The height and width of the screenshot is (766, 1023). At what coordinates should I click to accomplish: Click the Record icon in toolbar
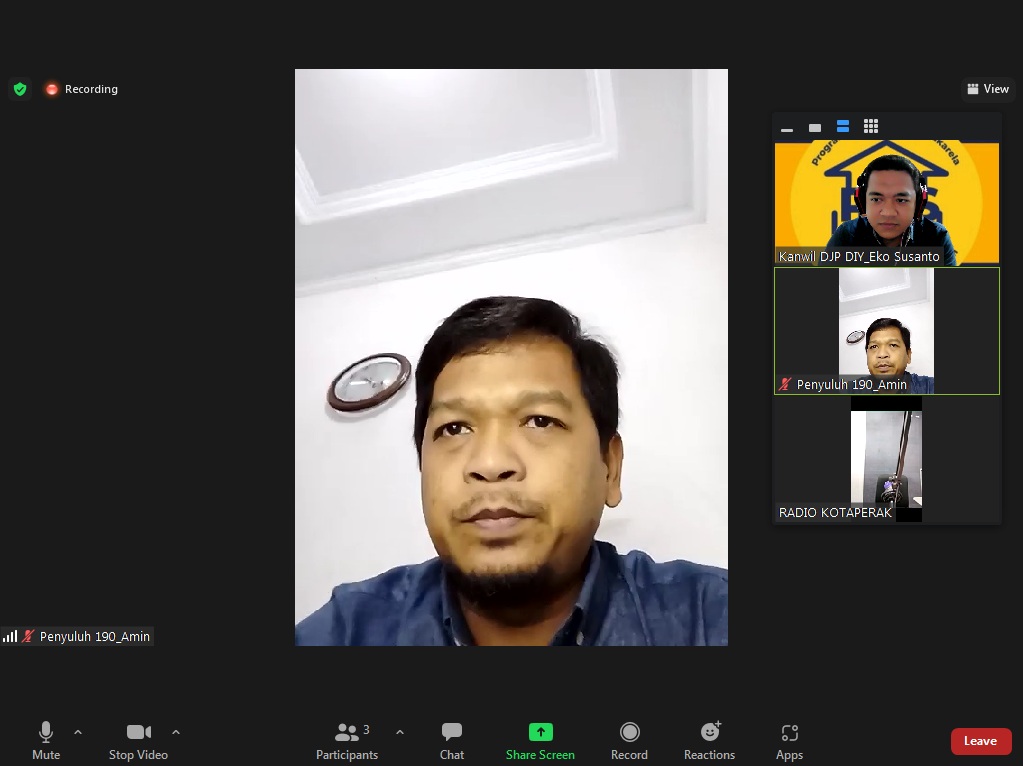pyautogui.click(x=629, y=741)
